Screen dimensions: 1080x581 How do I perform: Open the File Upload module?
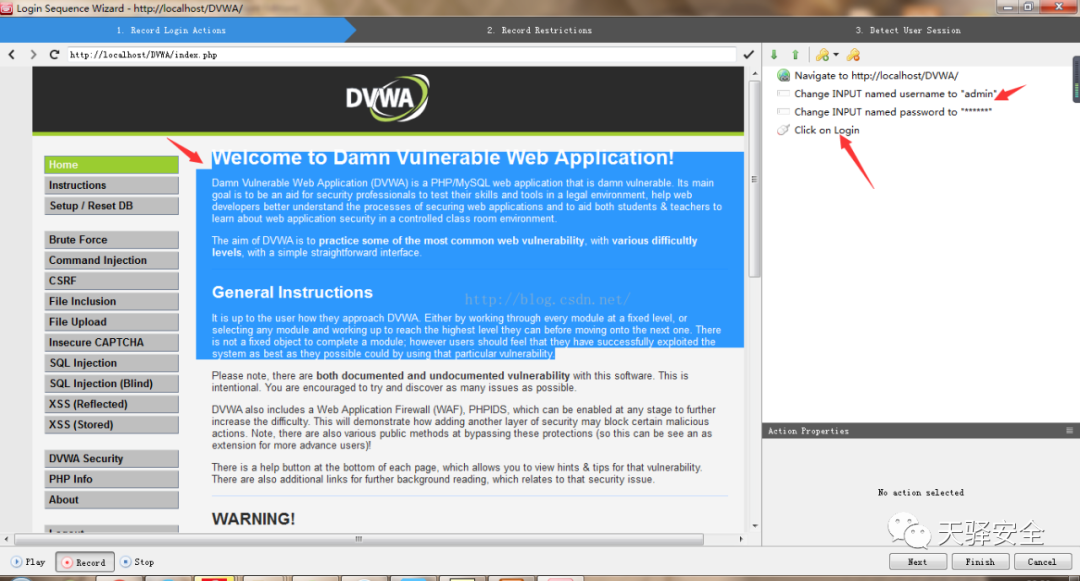[x=112, y=321]
